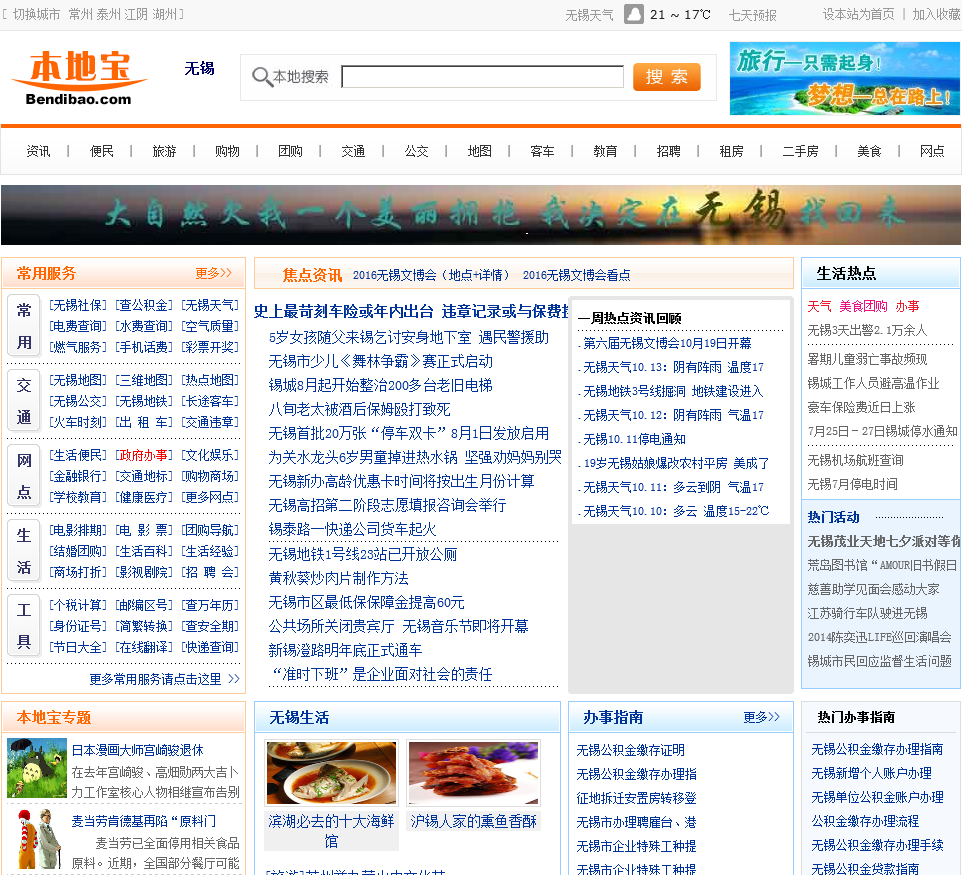962x875 pixels.
Task: Click the 工具 category tile
Action: pyautogui.click(x=24, y=625)
